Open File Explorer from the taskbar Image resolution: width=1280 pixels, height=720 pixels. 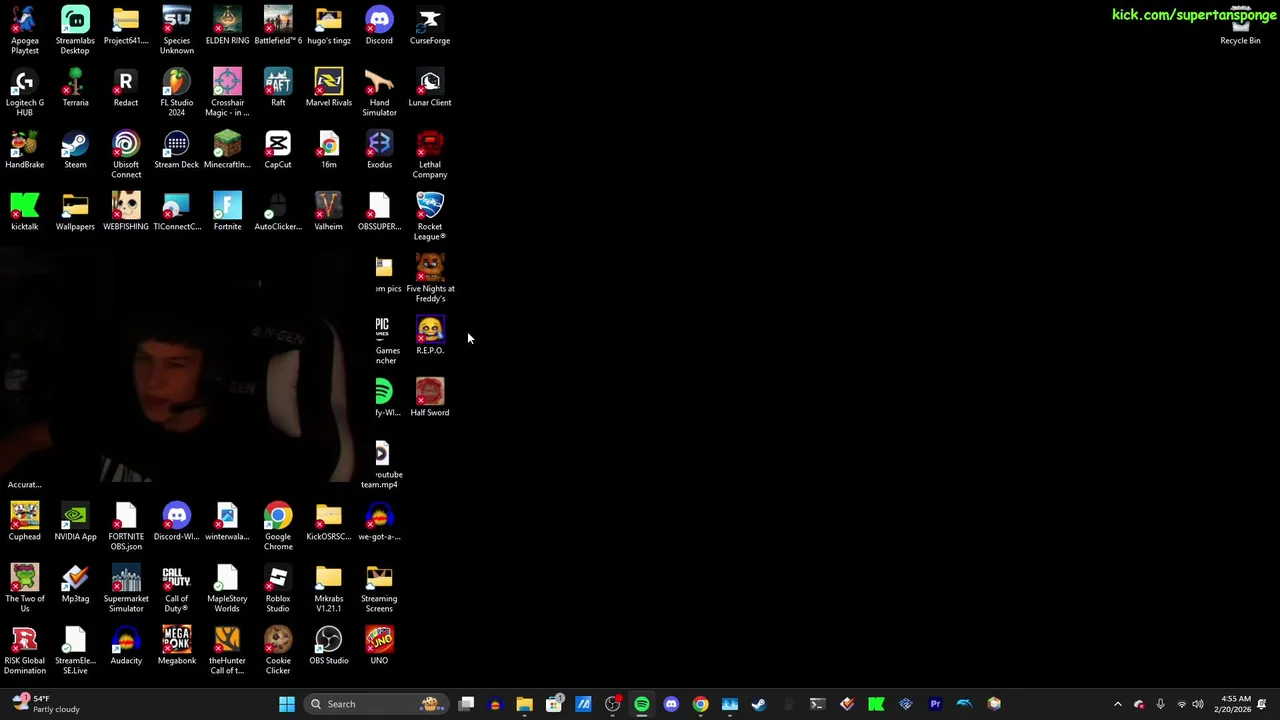pyautogui.click(x=524, y=704)
